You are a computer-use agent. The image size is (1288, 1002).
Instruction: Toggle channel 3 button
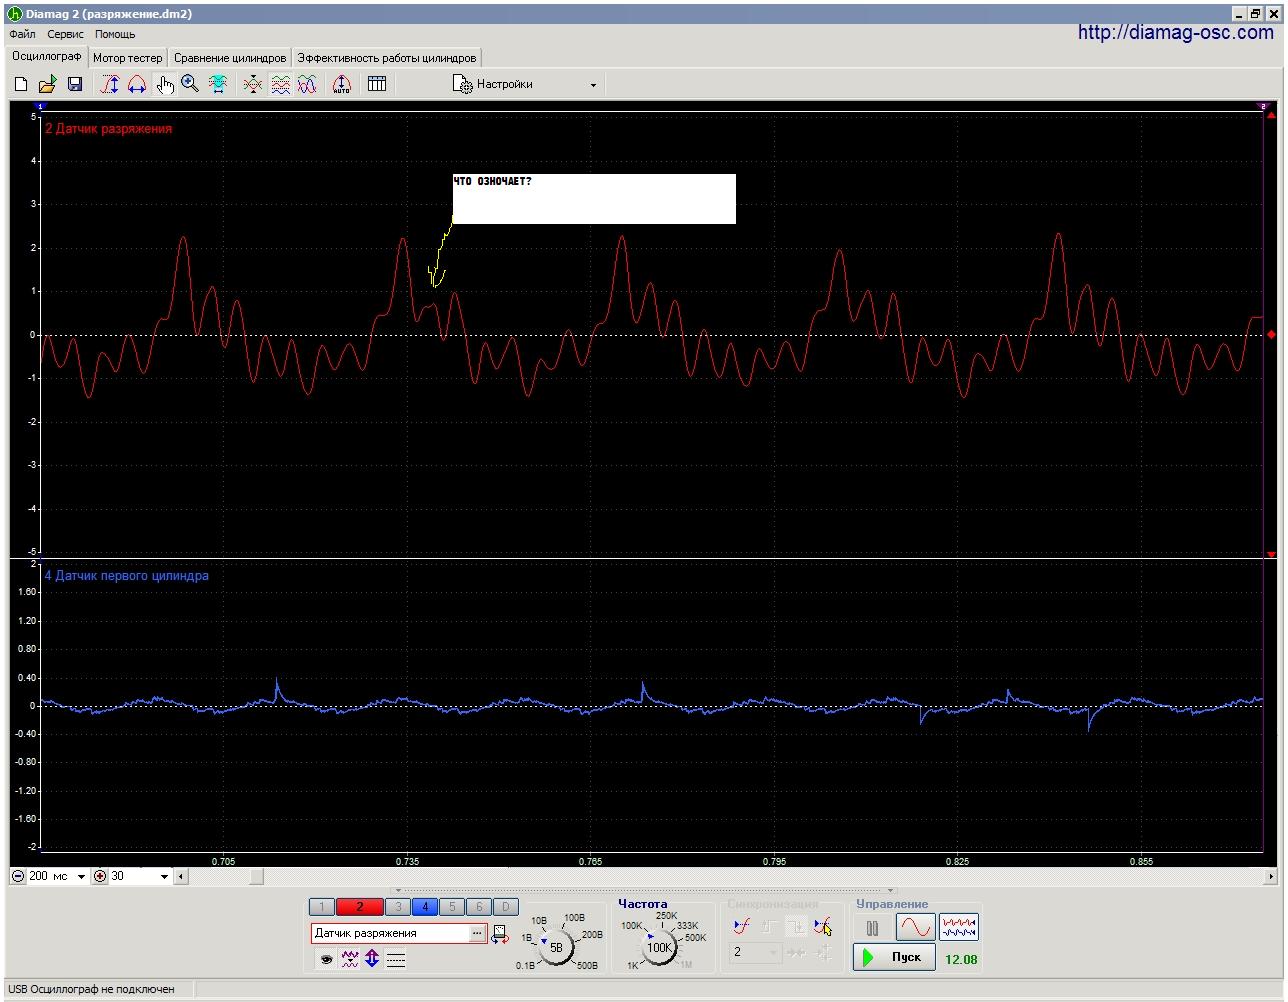pos(398,907)
